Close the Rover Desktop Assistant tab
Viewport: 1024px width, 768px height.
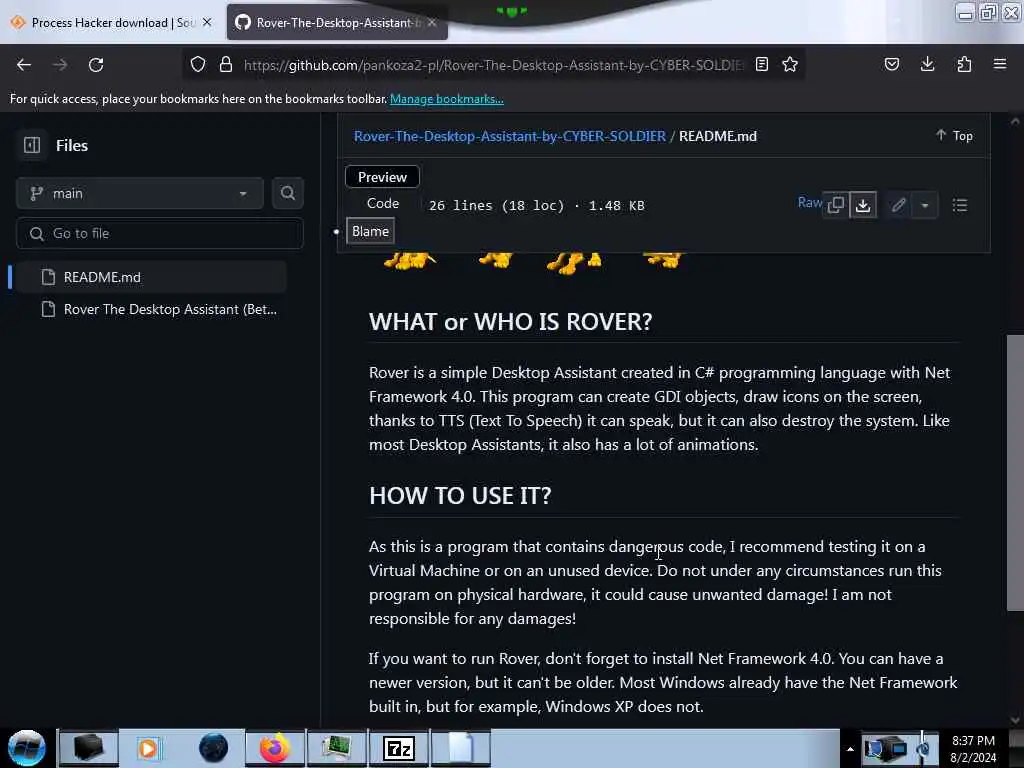tap(432, 22)
